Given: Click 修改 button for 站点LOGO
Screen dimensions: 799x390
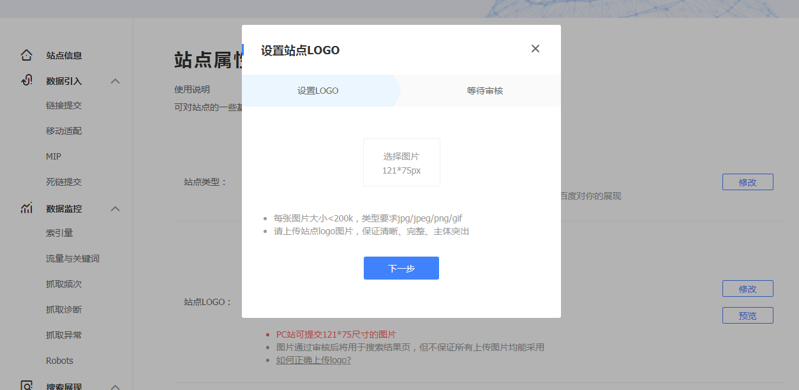Looking at the screenshot, I should [x=748, y=289].
